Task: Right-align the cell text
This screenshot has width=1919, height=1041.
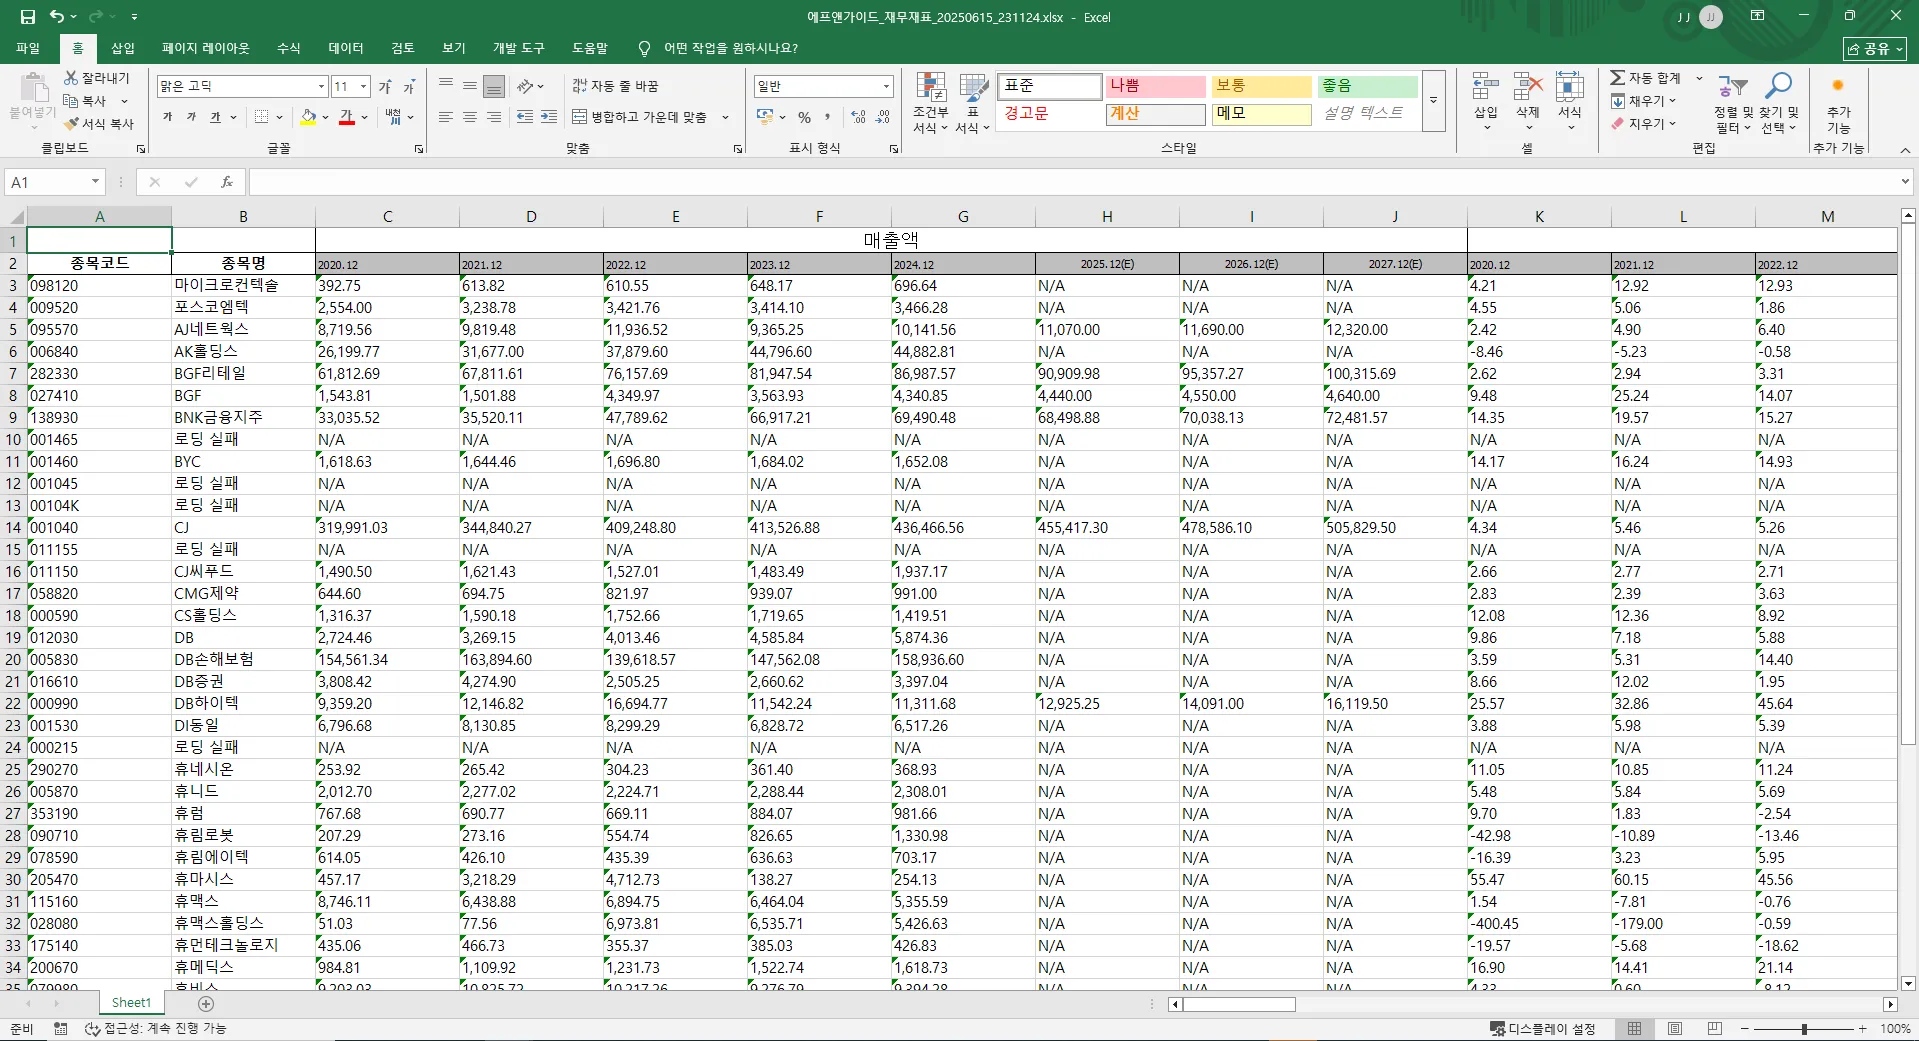Action: pyautogui.click(x=494, y=117)
